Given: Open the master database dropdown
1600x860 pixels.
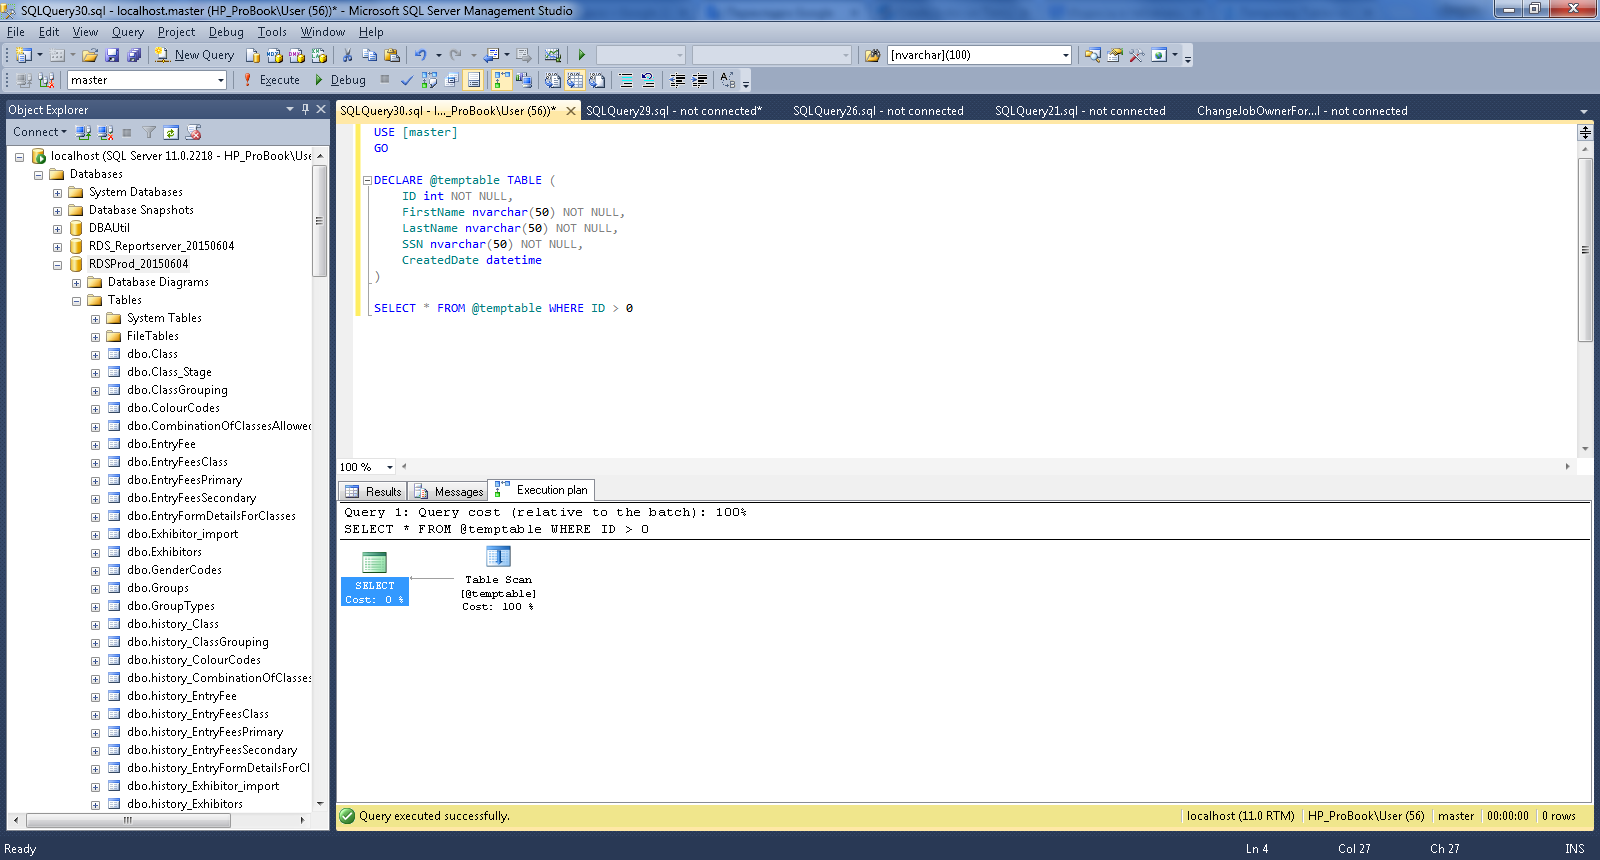Looking at the screenshot, I should [x=147, y=80].
